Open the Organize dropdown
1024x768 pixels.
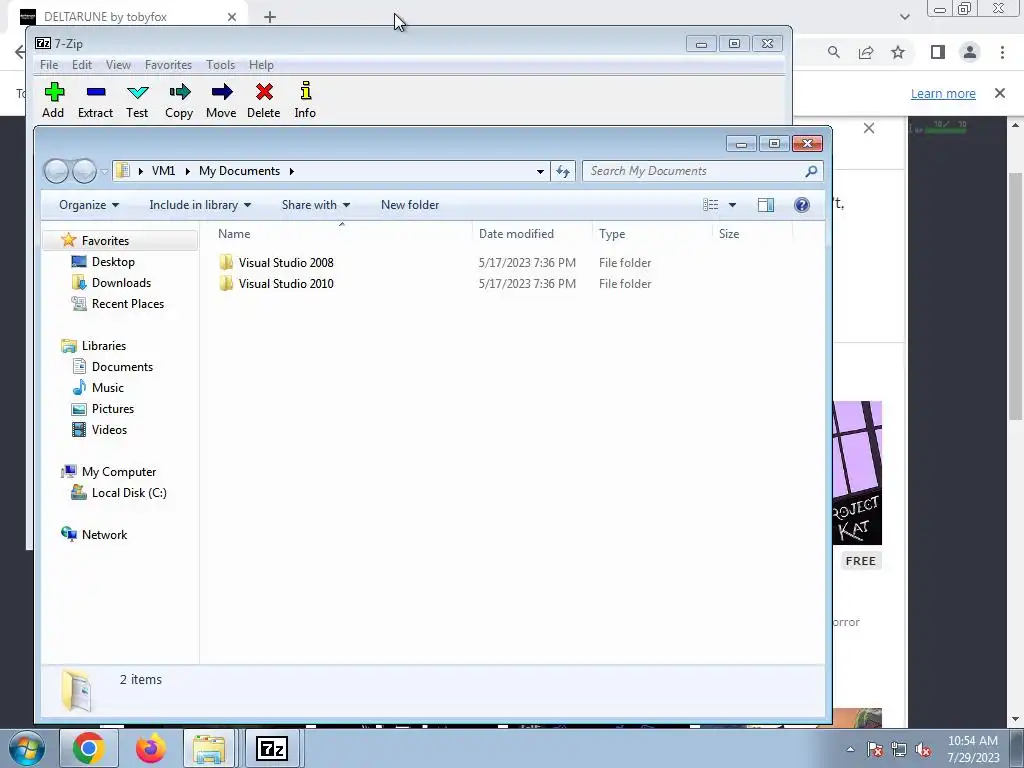pyautogui.click(x=89, y=205)
